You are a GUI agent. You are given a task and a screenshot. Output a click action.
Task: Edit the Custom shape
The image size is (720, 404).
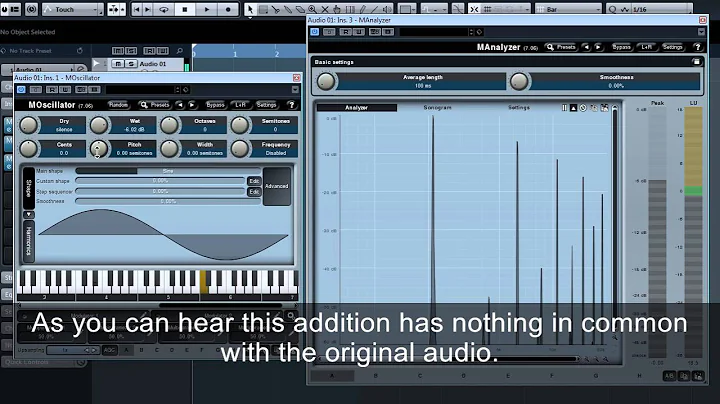click(254, 181)
